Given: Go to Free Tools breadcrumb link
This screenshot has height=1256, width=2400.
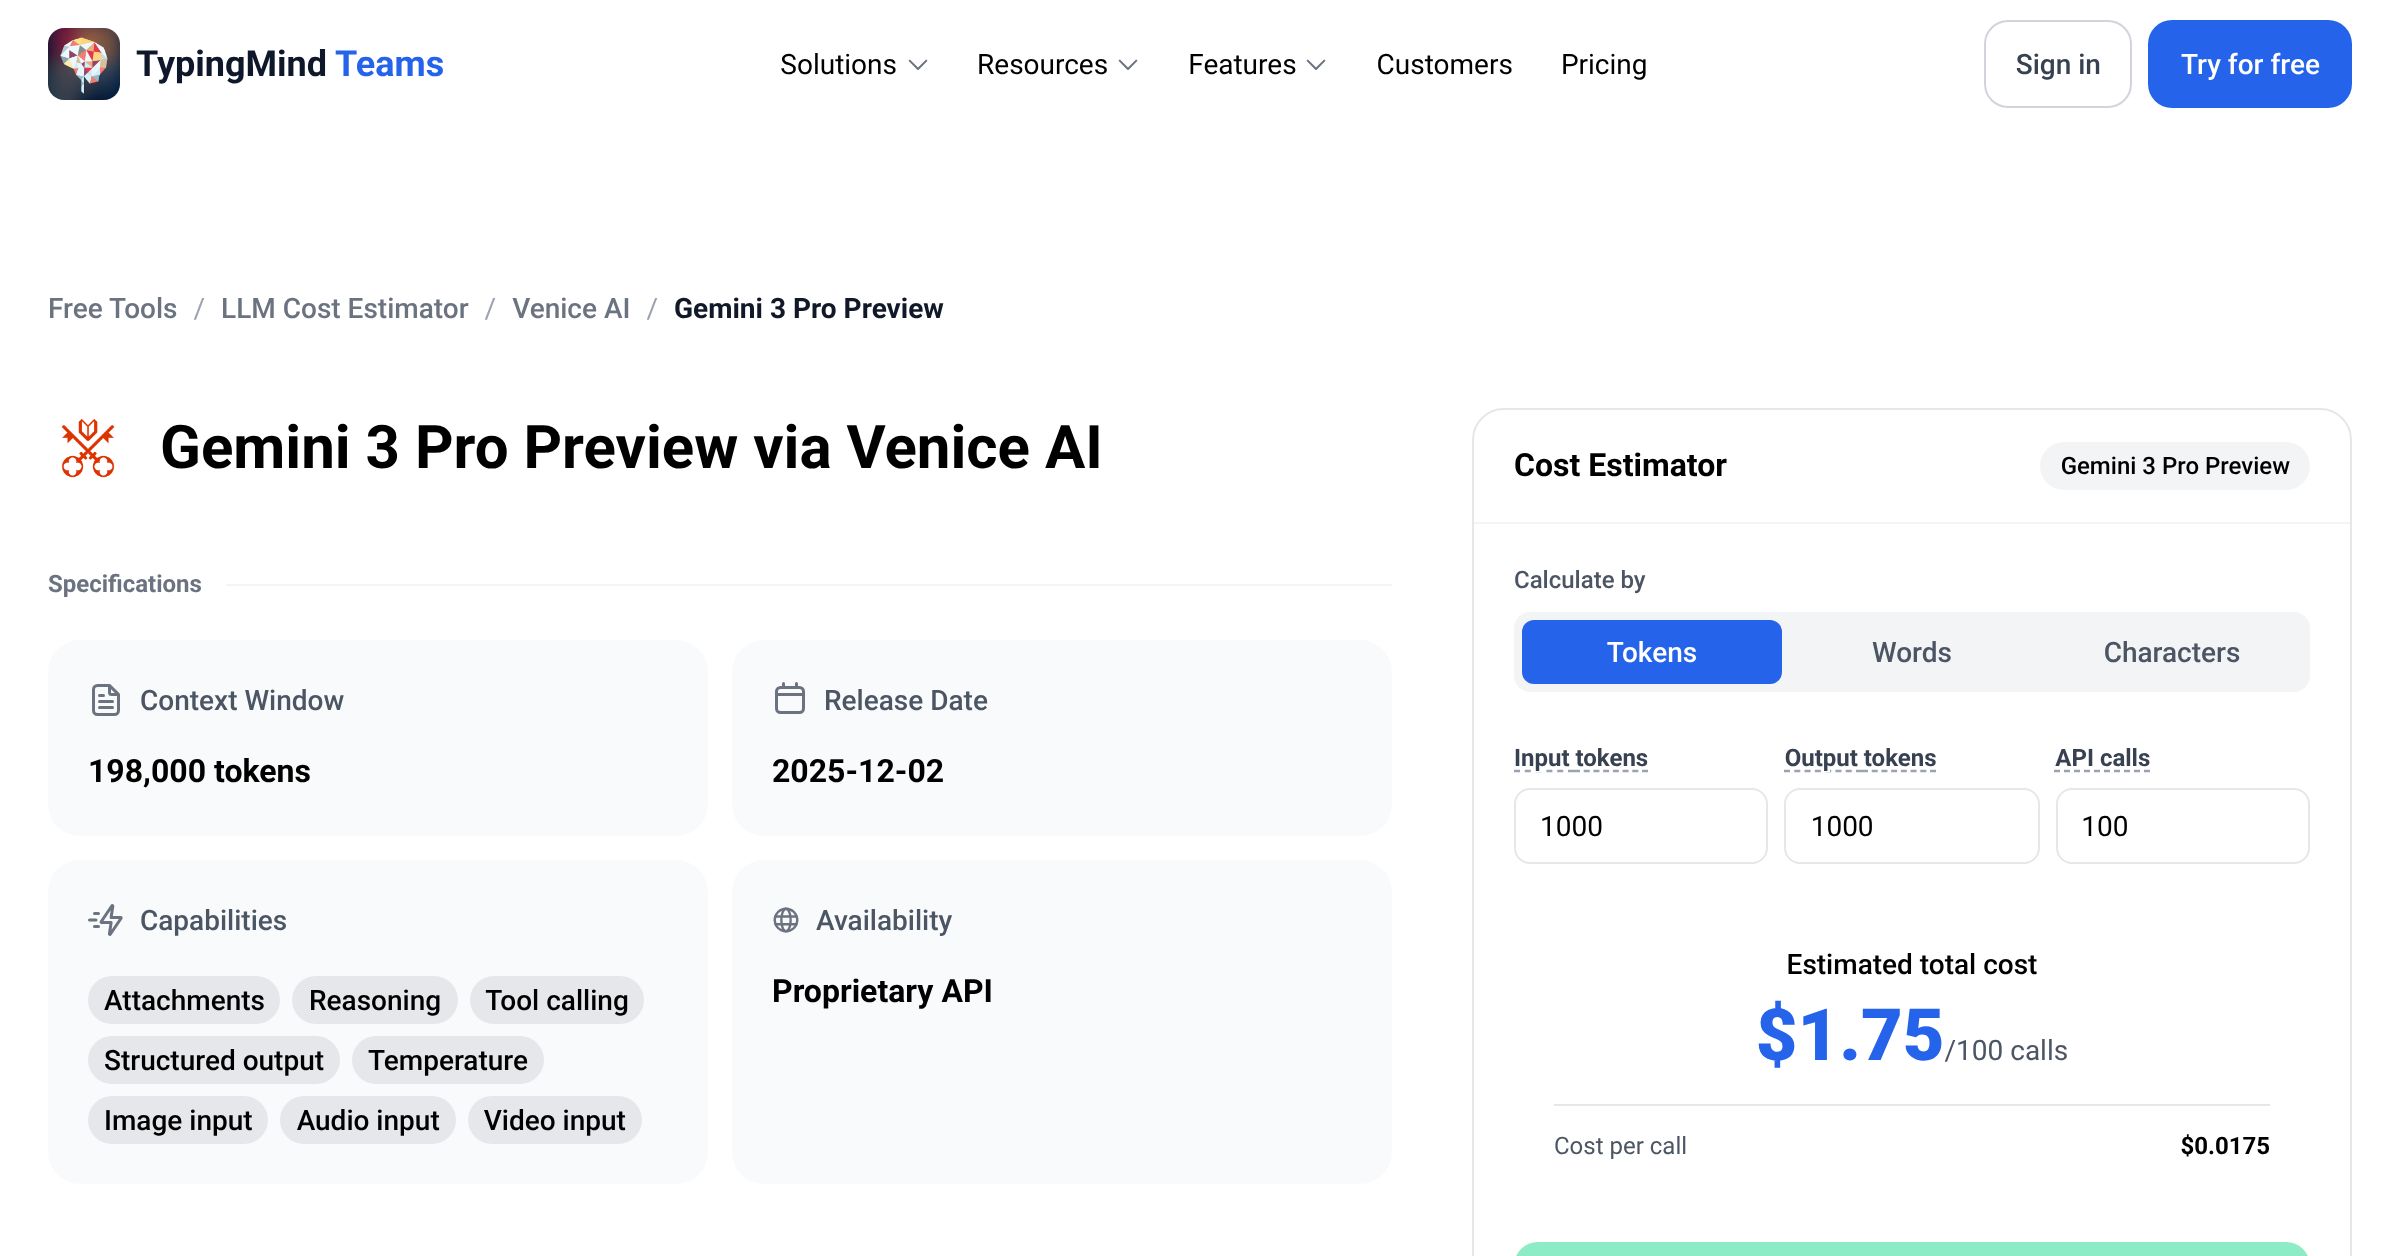Looking at the screenshot, I should coord(112,308).
